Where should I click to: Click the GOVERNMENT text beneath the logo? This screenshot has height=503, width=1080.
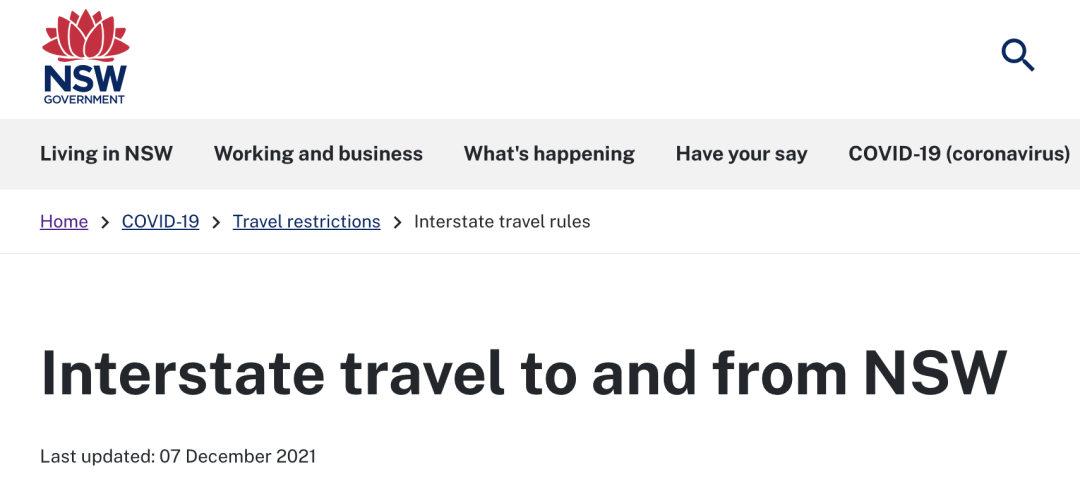(84, 99)
